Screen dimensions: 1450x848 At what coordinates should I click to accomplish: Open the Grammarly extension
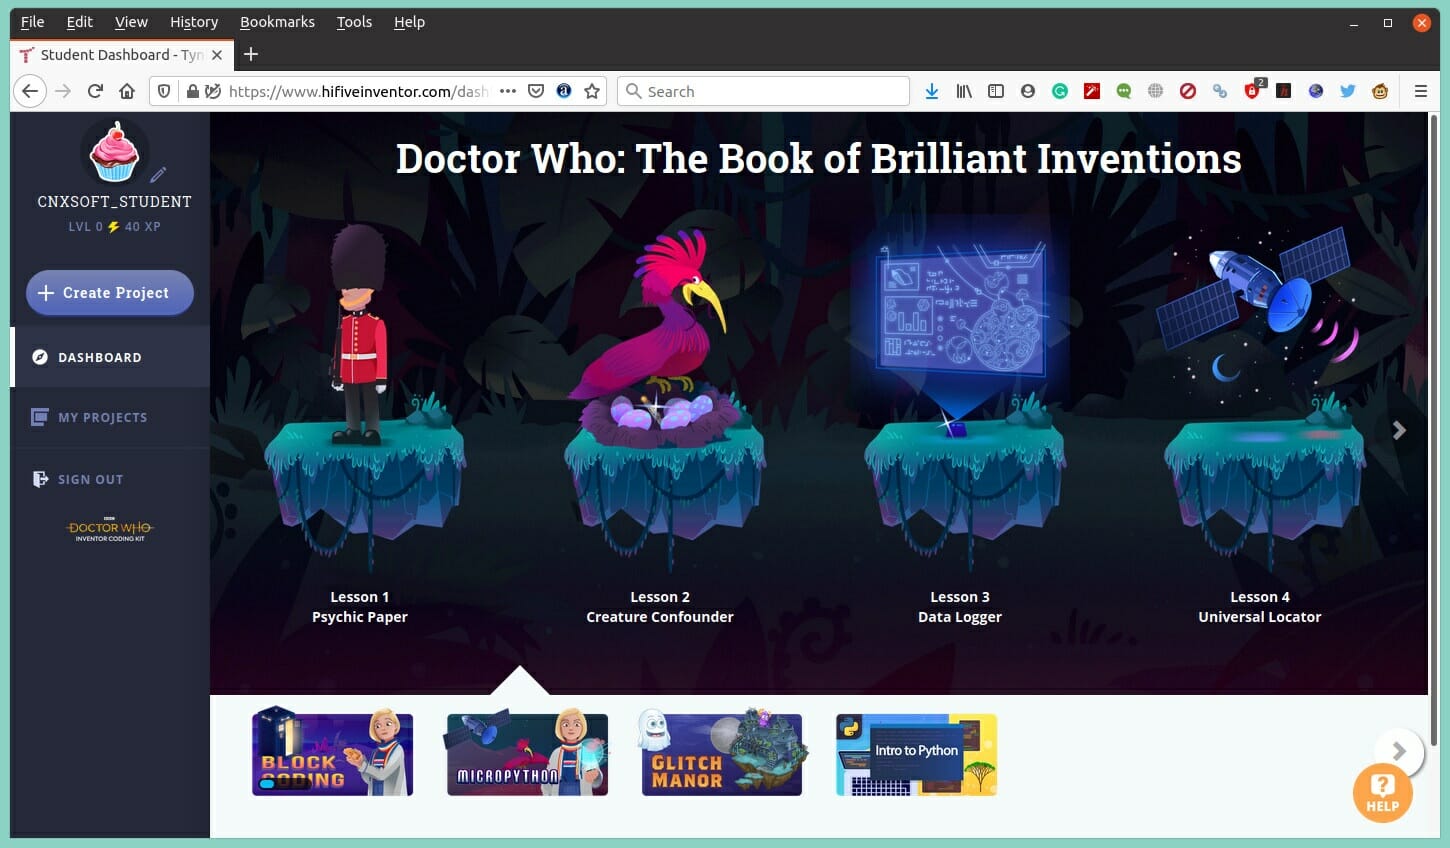(1060, 91)
